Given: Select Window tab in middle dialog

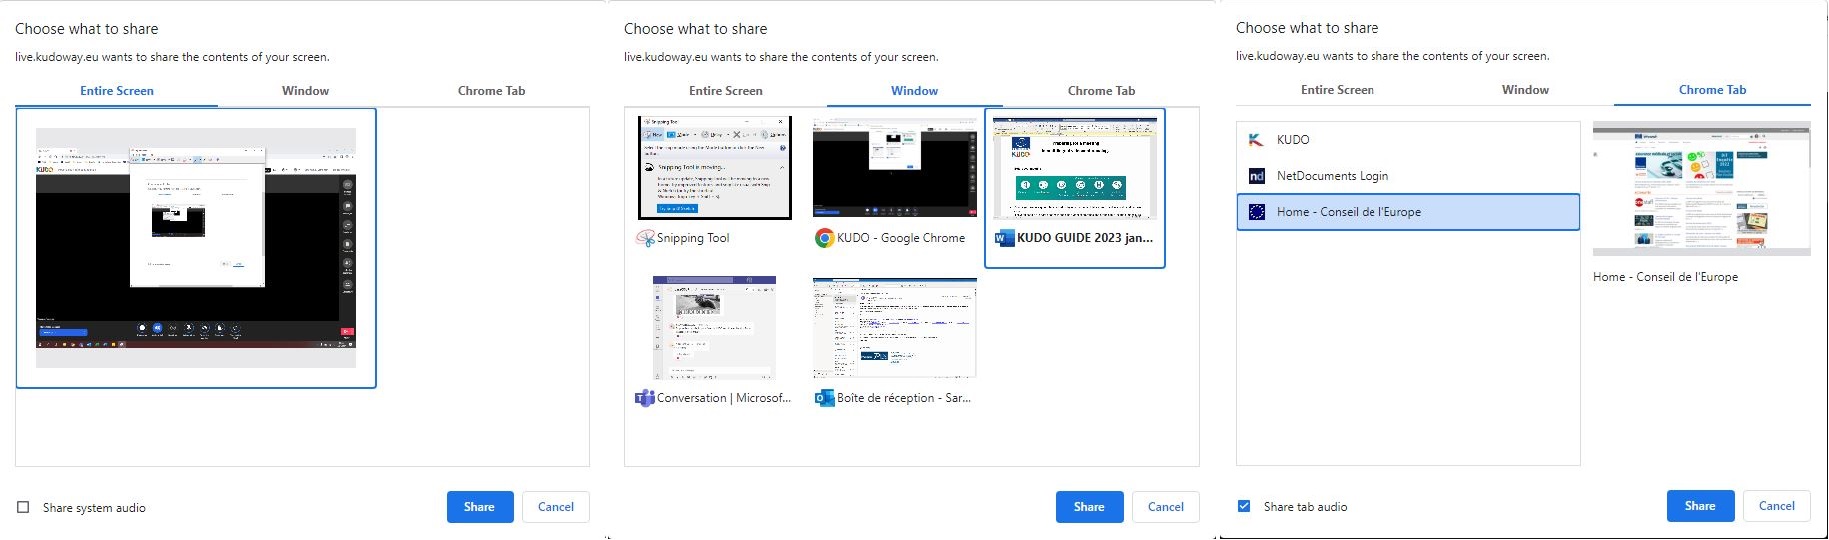Looking at the screenshot, I should (x=914, y=91).
